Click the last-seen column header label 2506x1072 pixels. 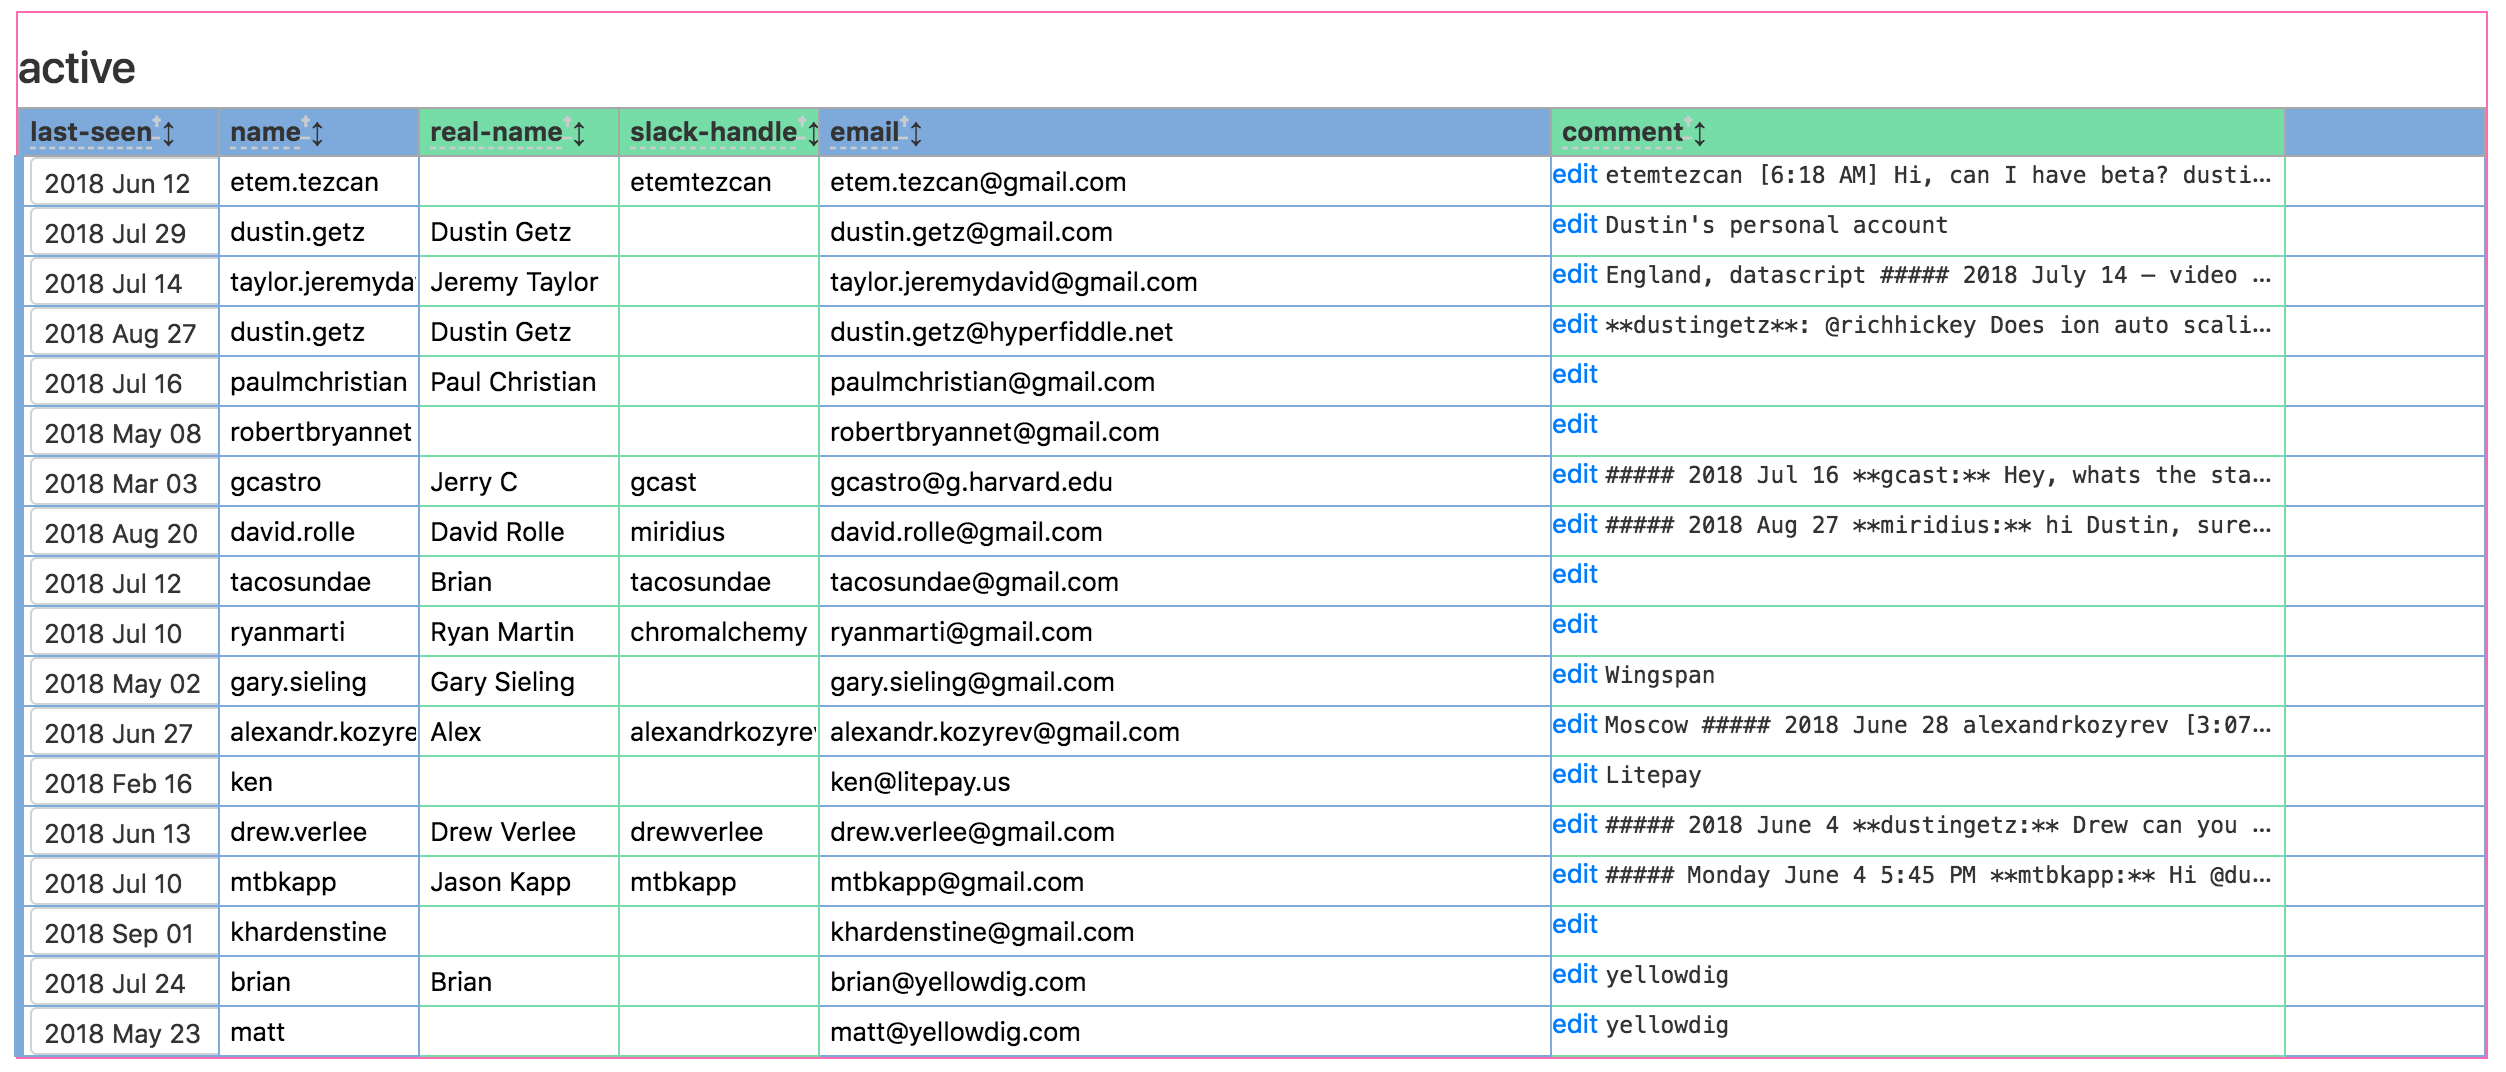[x=91, y=132]
